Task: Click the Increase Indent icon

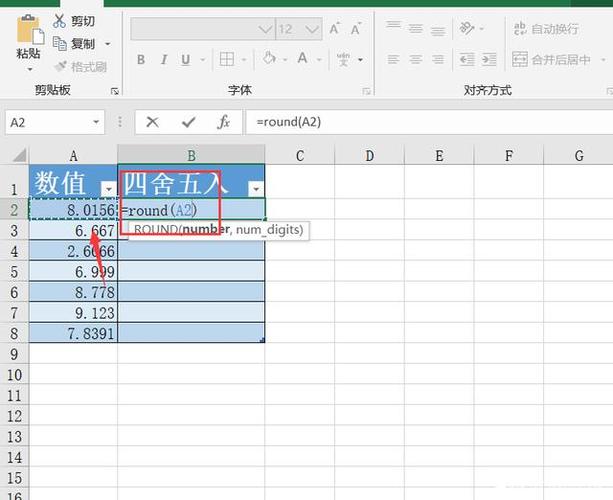Action: pos(489,59)
